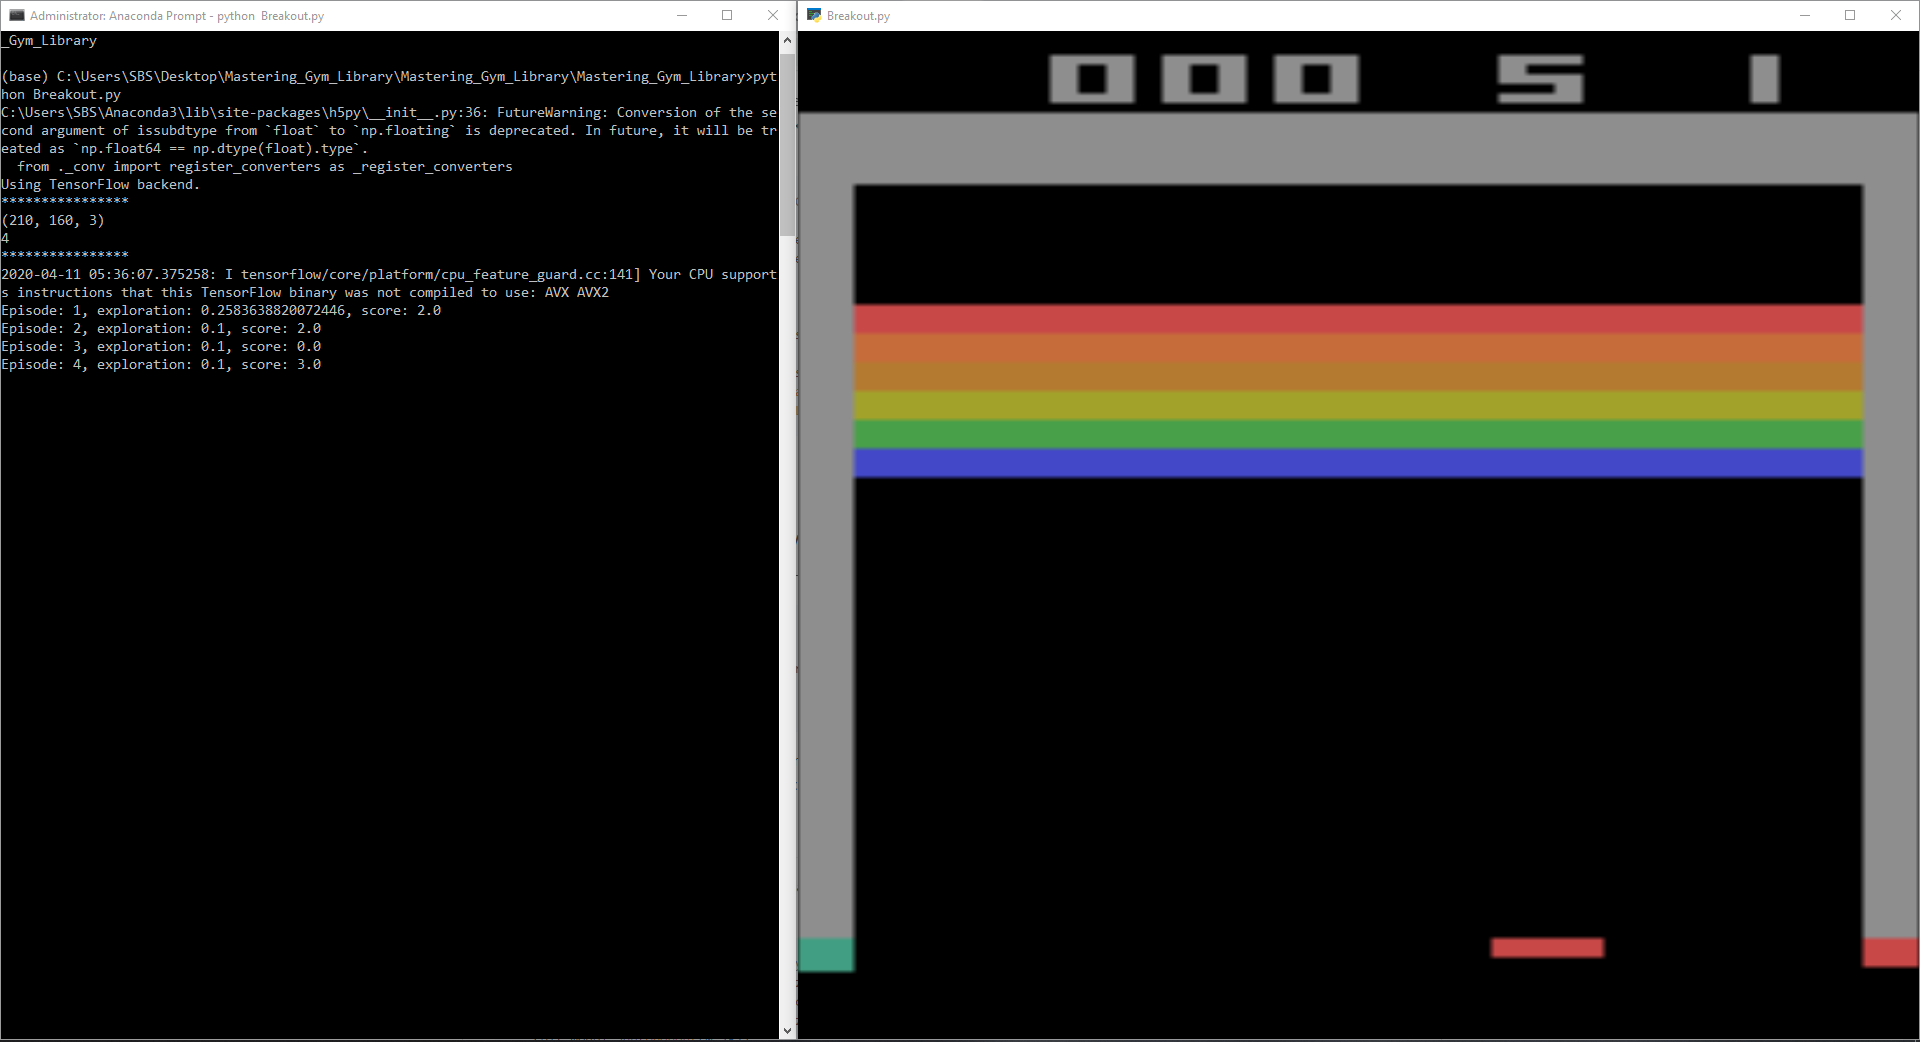The image size is (1920, 1042).
Task: Click the lives digit 5 in game
Action: pos(1540,78)
